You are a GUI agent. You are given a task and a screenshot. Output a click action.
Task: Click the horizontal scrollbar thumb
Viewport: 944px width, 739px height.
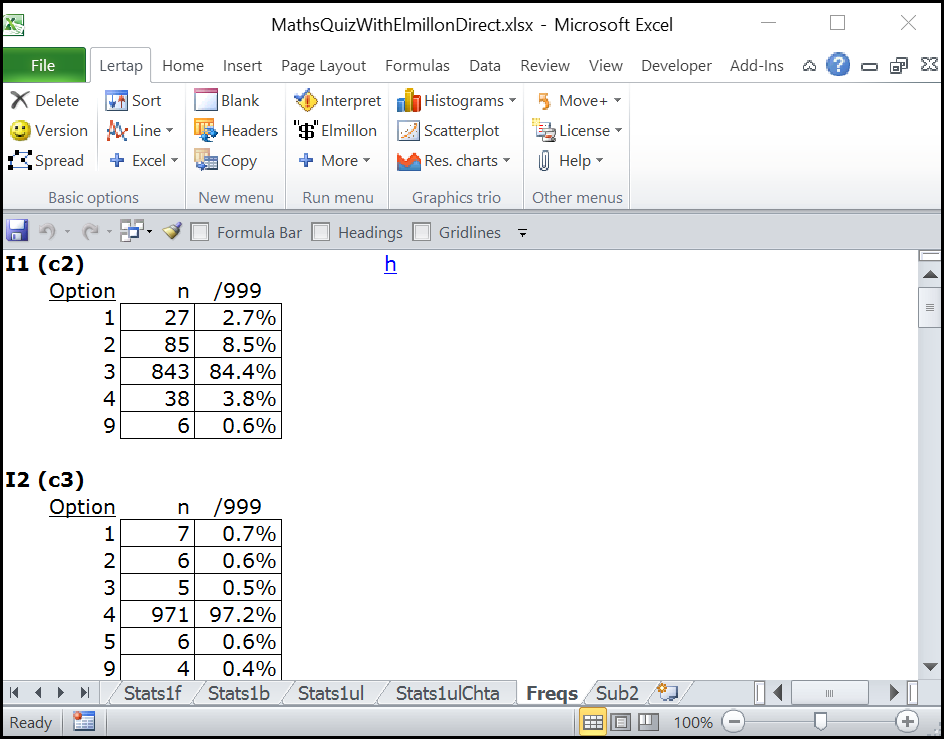point(829,693)
